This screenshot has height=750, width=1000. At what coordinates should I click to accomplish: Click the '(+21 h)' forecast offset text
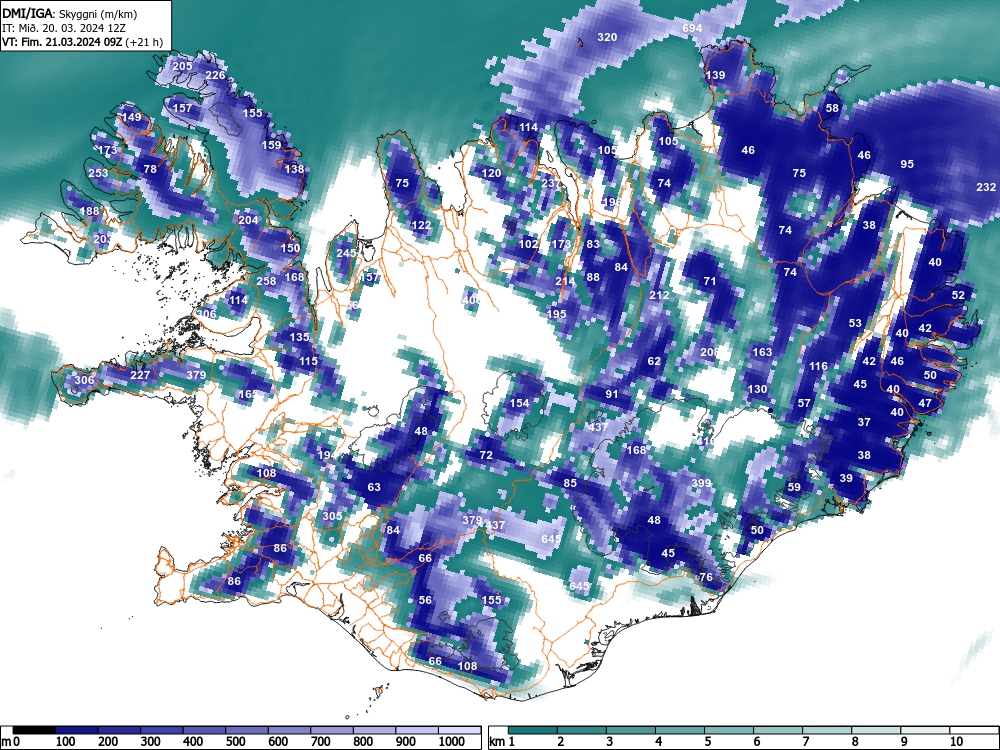144,42
